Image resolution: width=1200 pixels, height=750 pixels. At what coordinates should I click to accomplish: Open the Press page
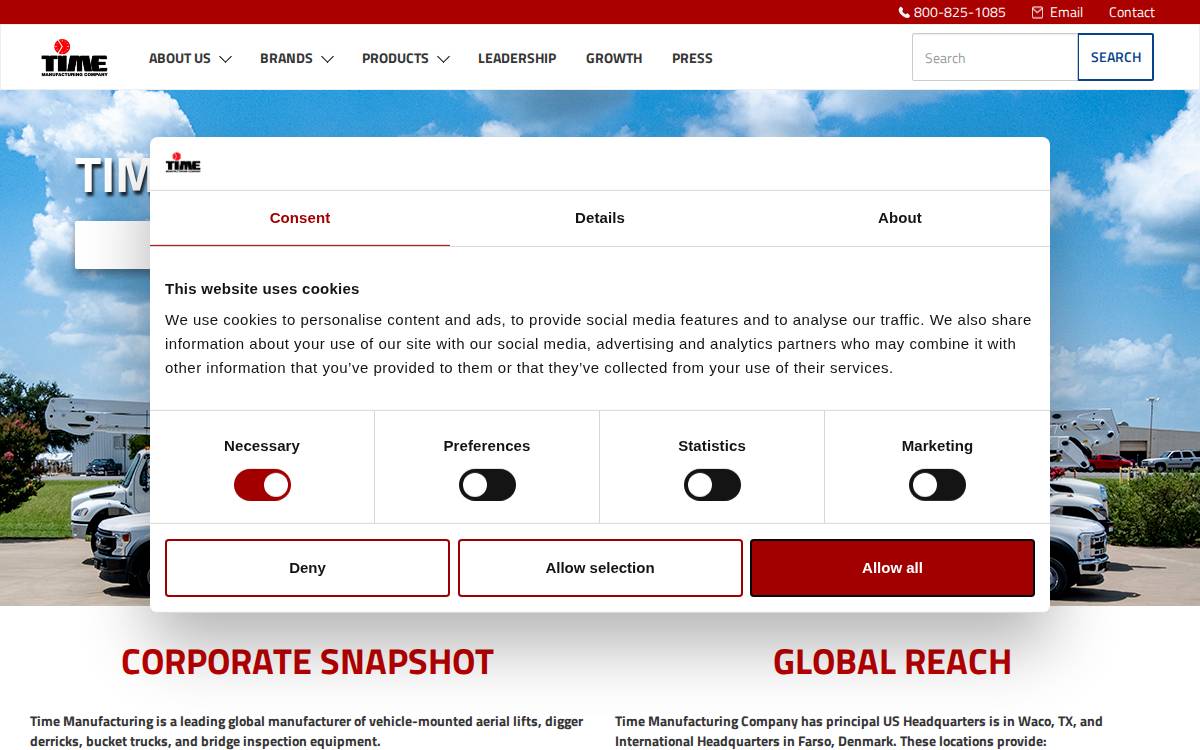click(x=692, y=58)
